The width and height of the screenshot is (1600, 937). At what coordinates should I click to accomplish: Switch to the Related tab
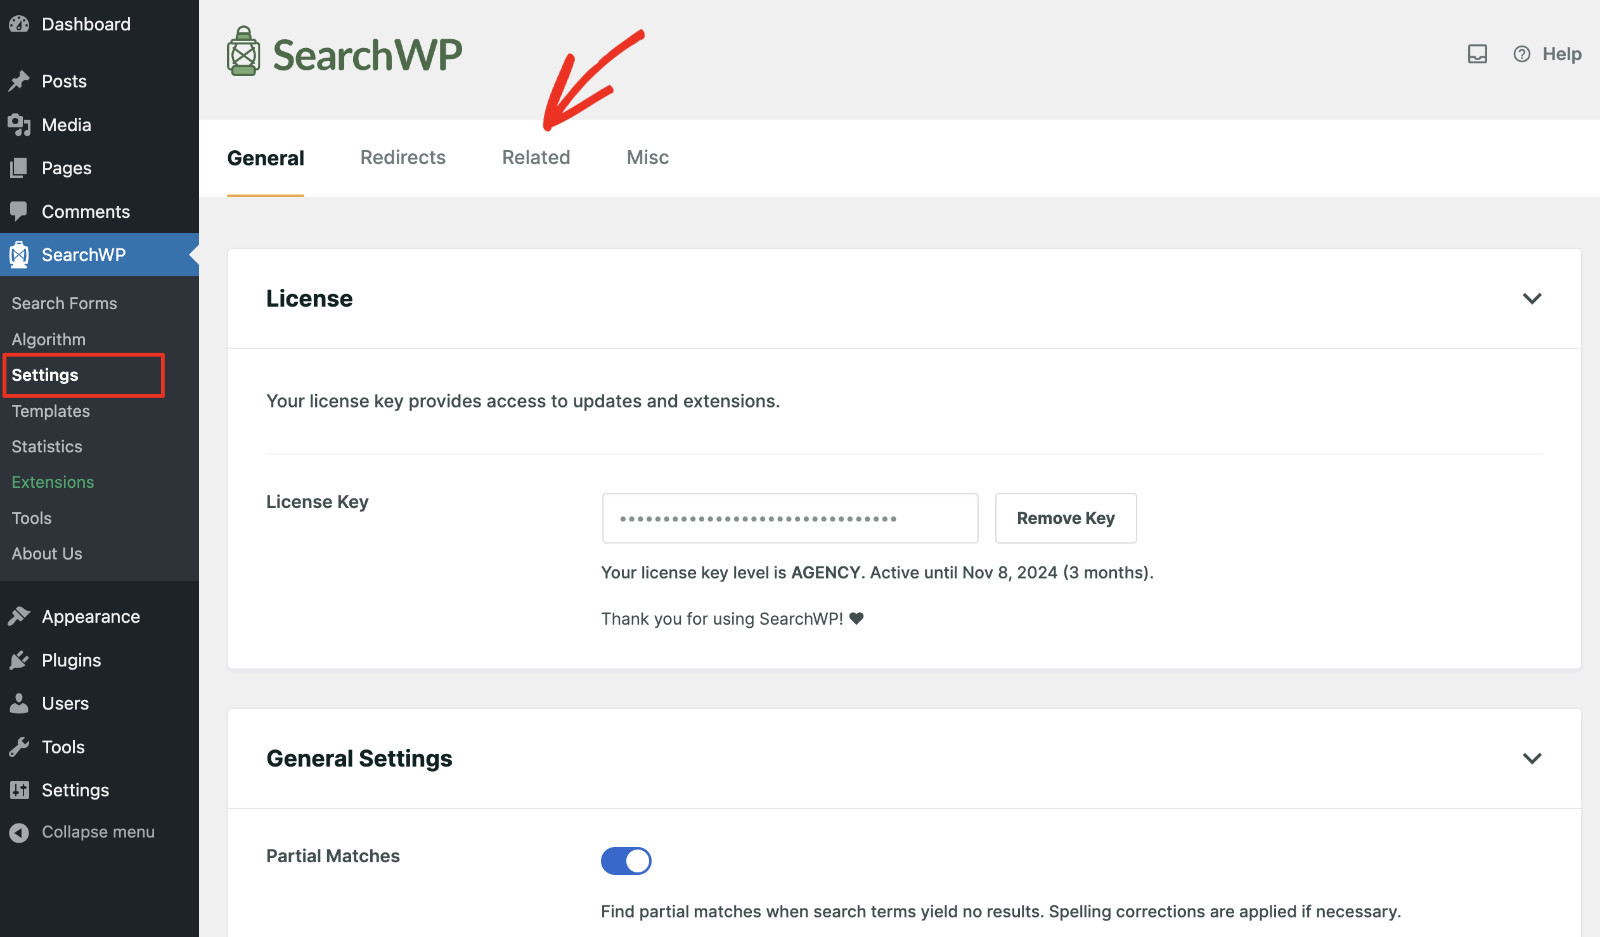point(536,157)
